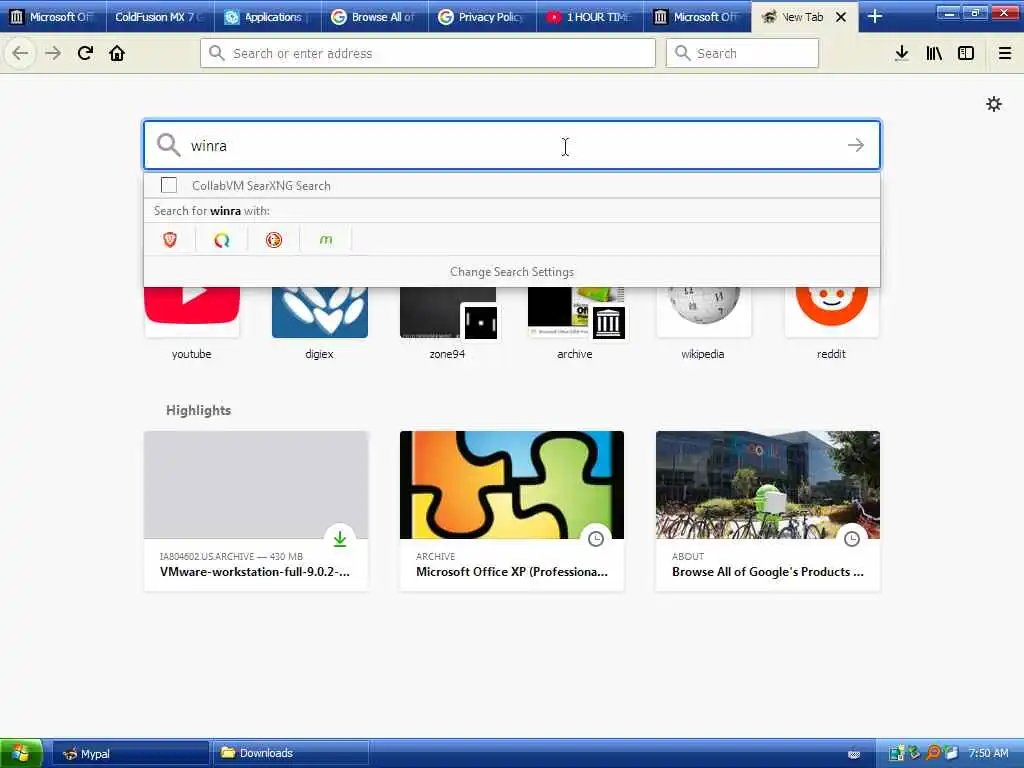Switch to the Applications tab
The height and width of the screenshot is (768, 1024).
click(x=268, y=17)
